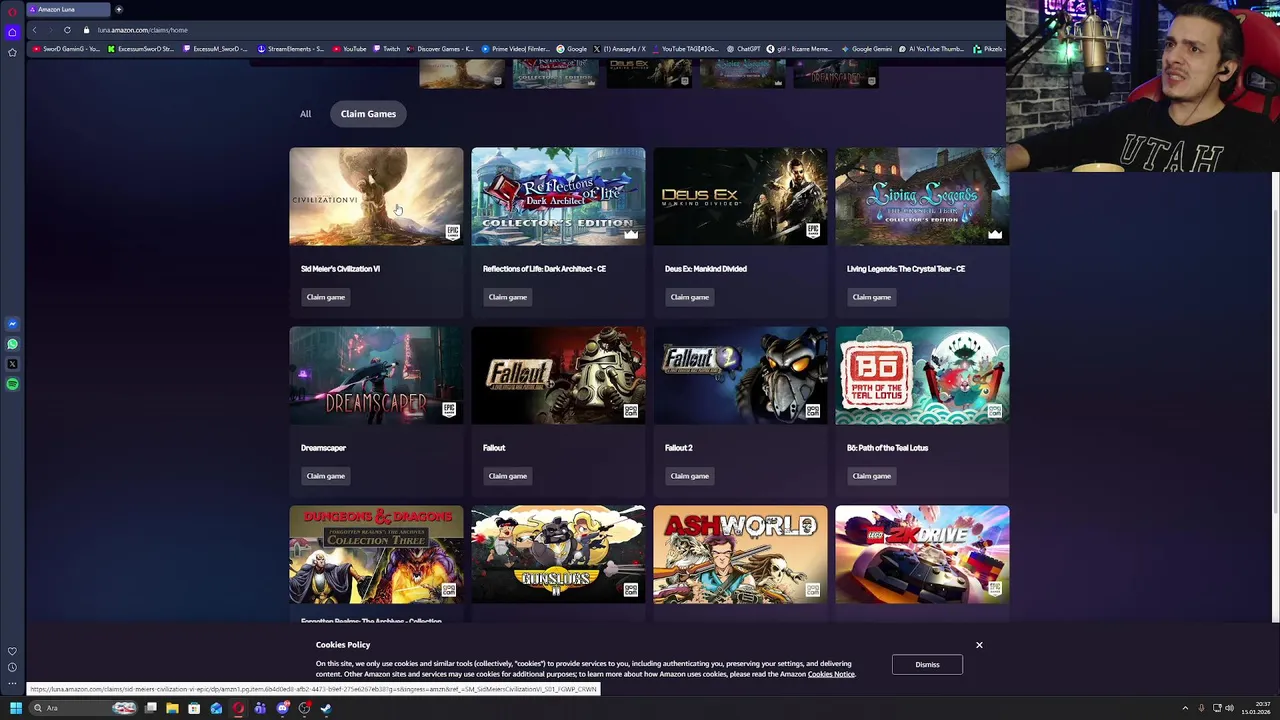Screen dimensions: 1280x720
Task: Open the YouTube bookmark
Action: [x=349, y=49]
